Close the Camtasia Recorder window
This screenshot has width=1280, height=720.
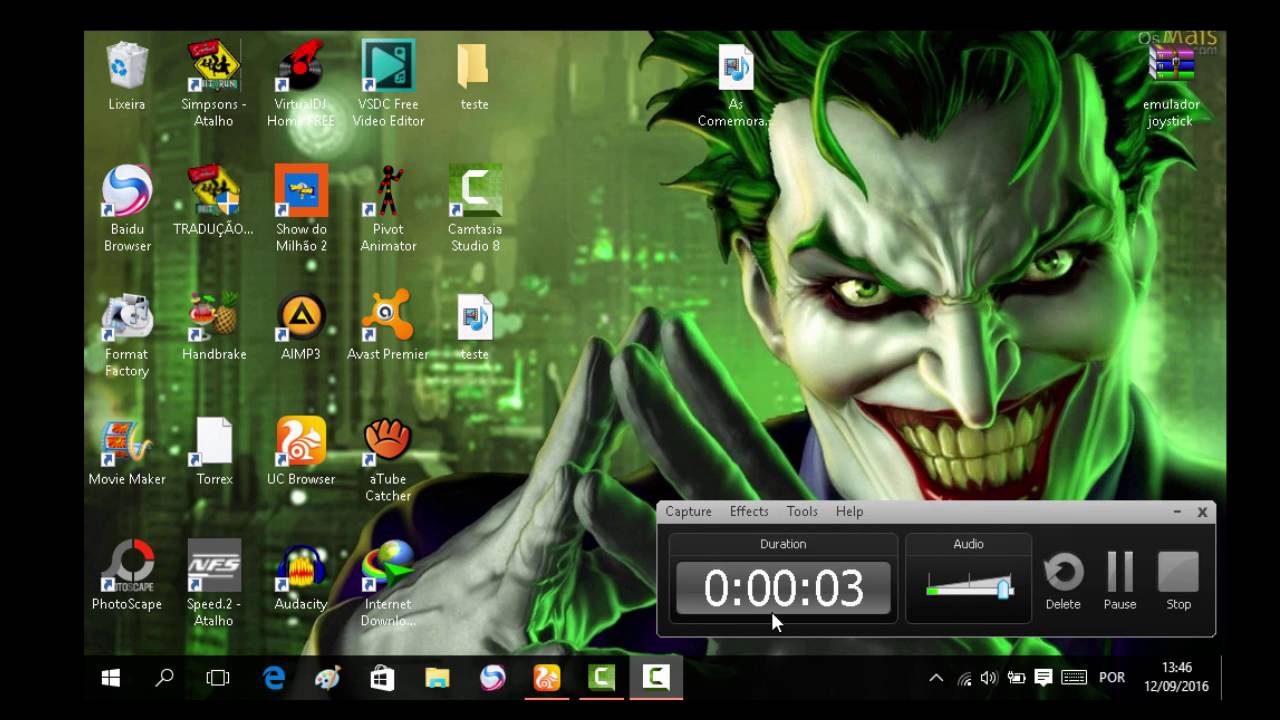point(1202,511)
